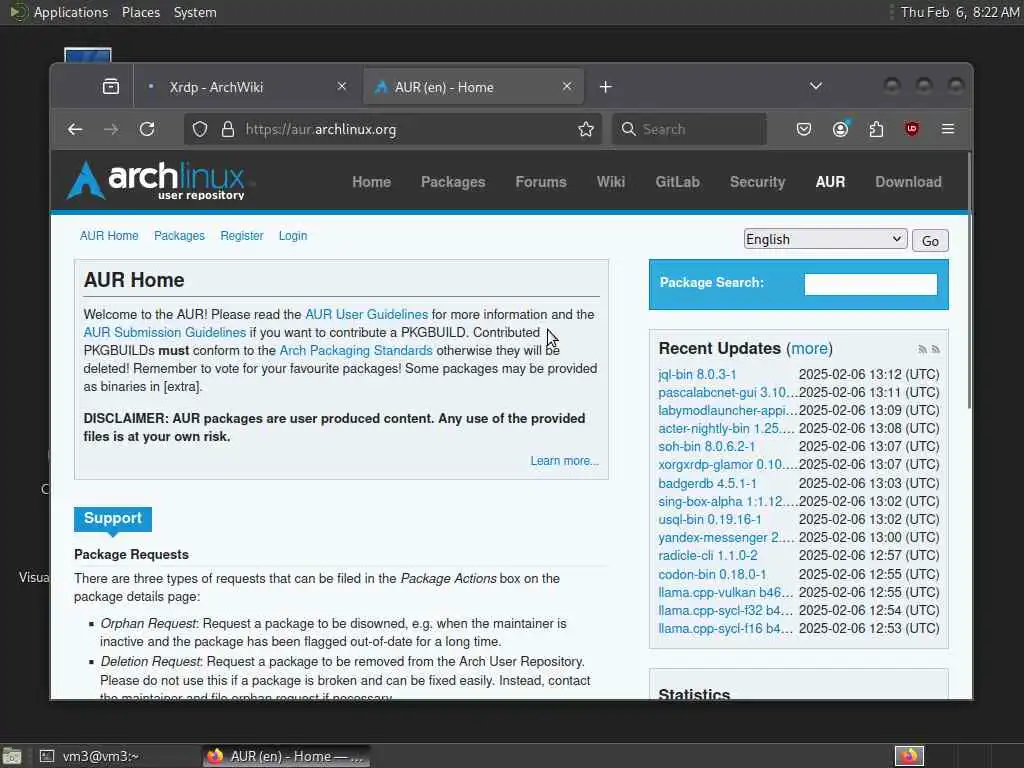The width and height of the screenshot is (1024, 768).
Task: Click the Learn more... link
Action: [x=564, y=461]
